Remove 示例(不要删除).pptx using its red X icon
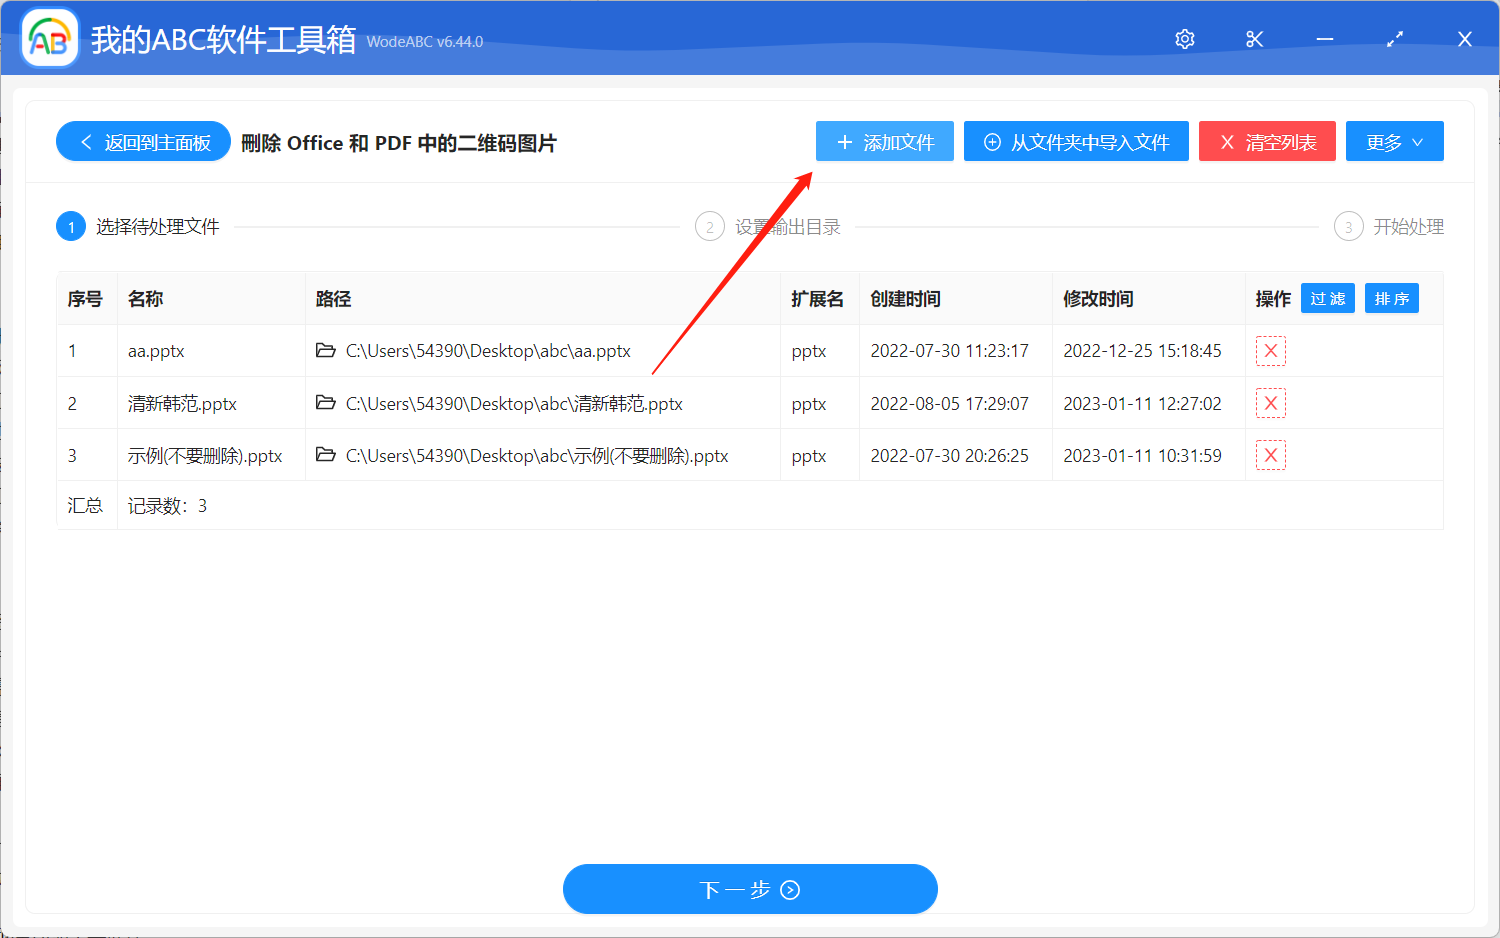Image resolution: width=1500 pixels, height=938 pixels. 1270,455
